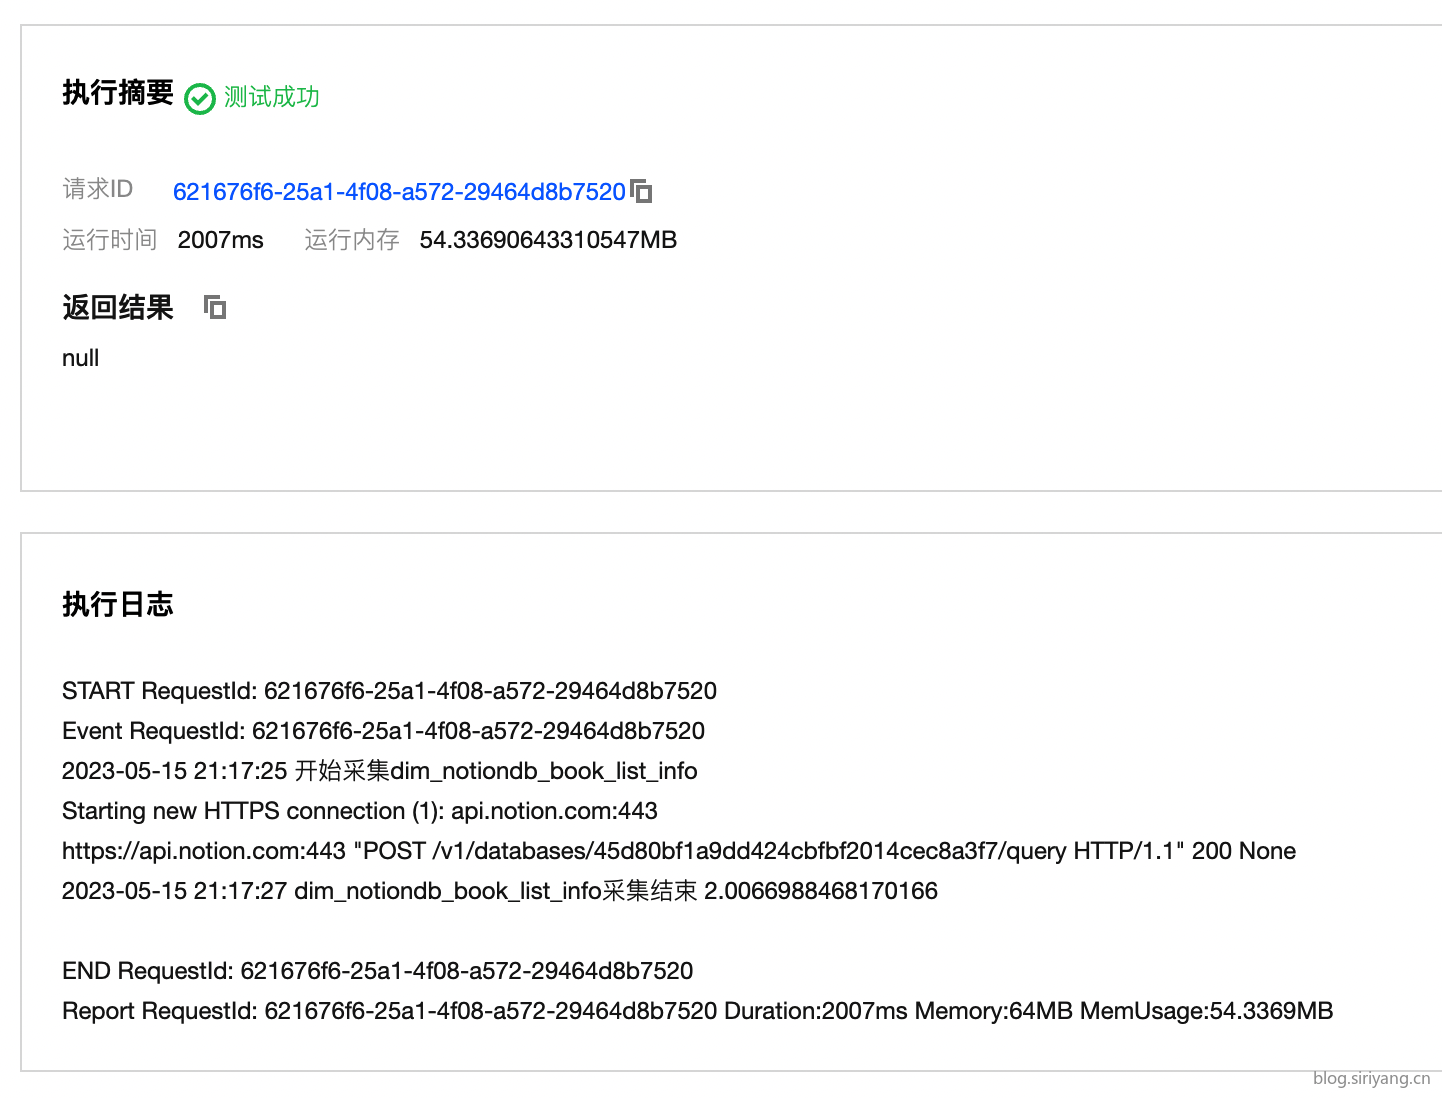The image size is (1442, 1098).
Task: Click the 测试成功 status text
Action: [272, 97]
